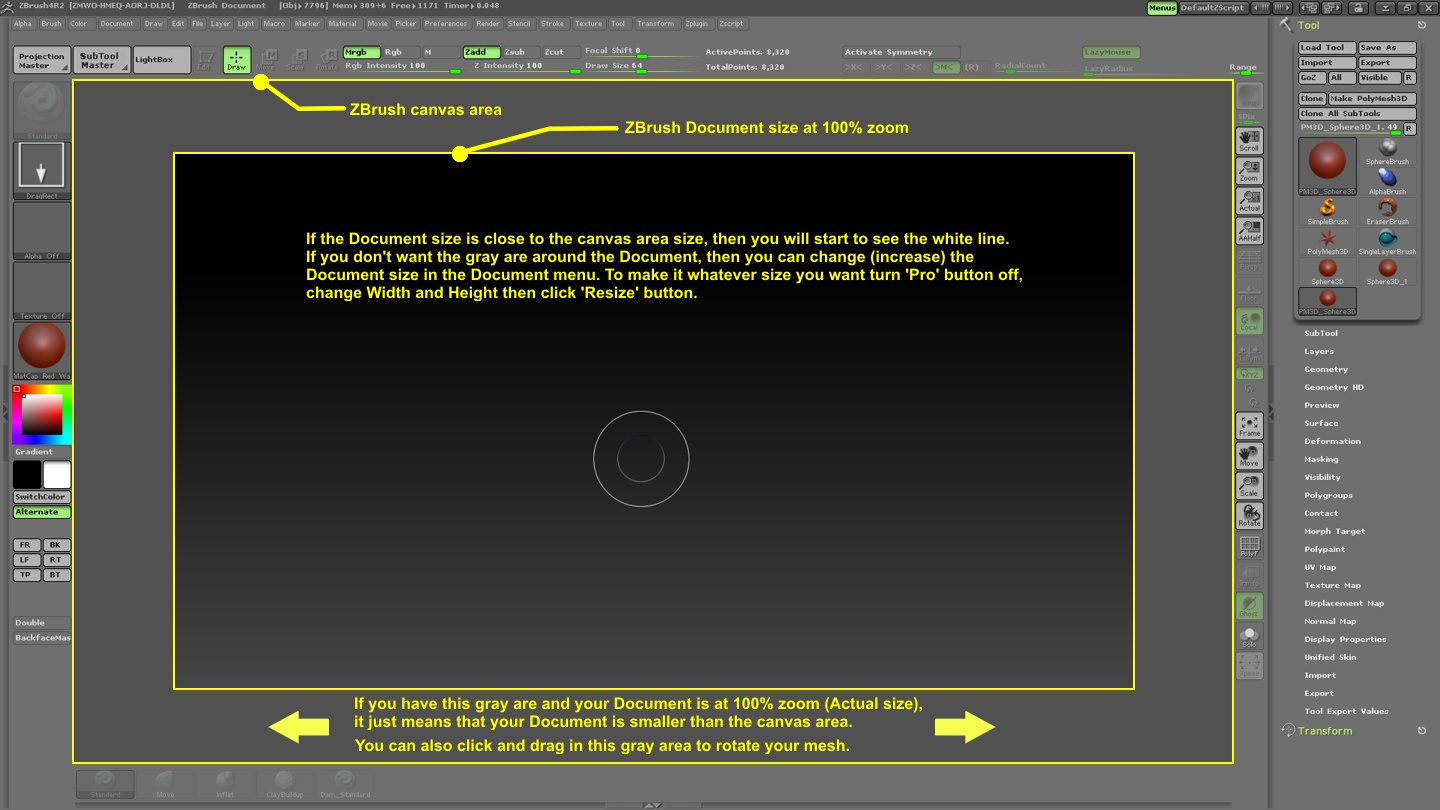The height and width of the screenshot is (810, 1440).
Task: Toggle Zadd sculpt mode
Action: tap(481, 52)
